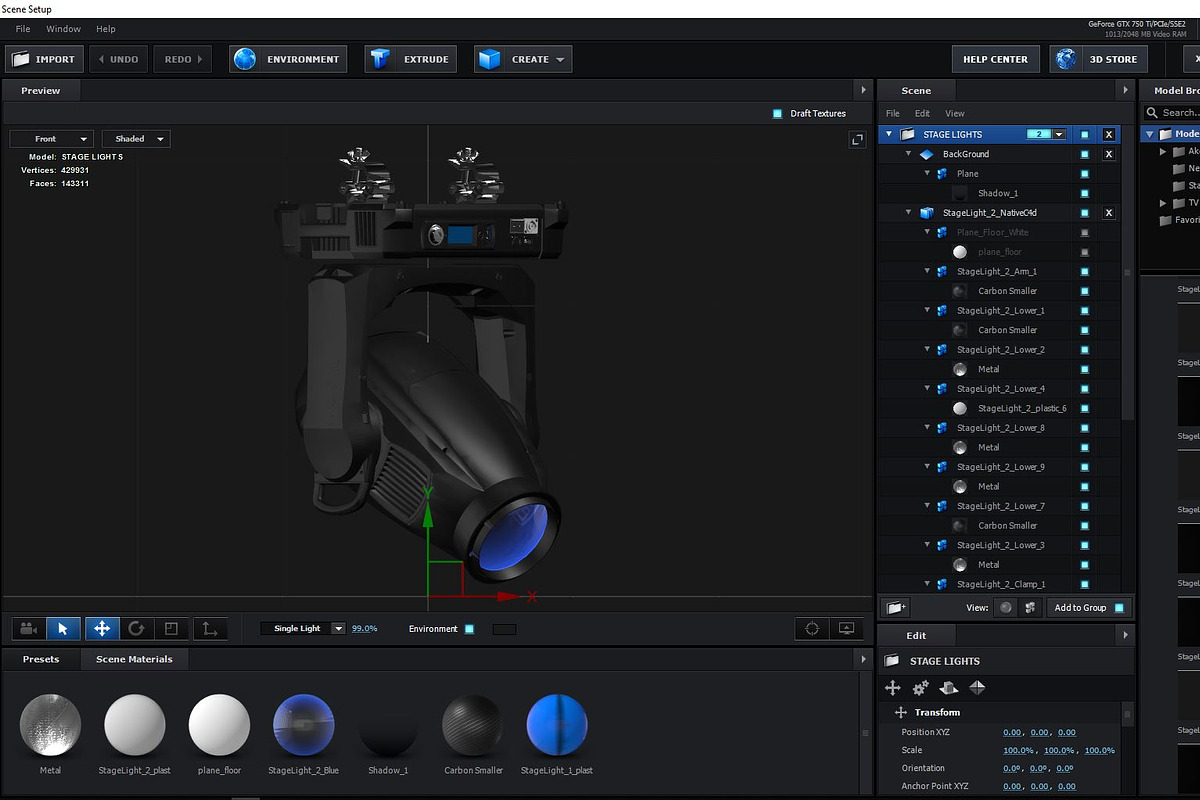Open the Front view dropdown
This screenshot has width=1200, height=800.
tap(52, 139)
